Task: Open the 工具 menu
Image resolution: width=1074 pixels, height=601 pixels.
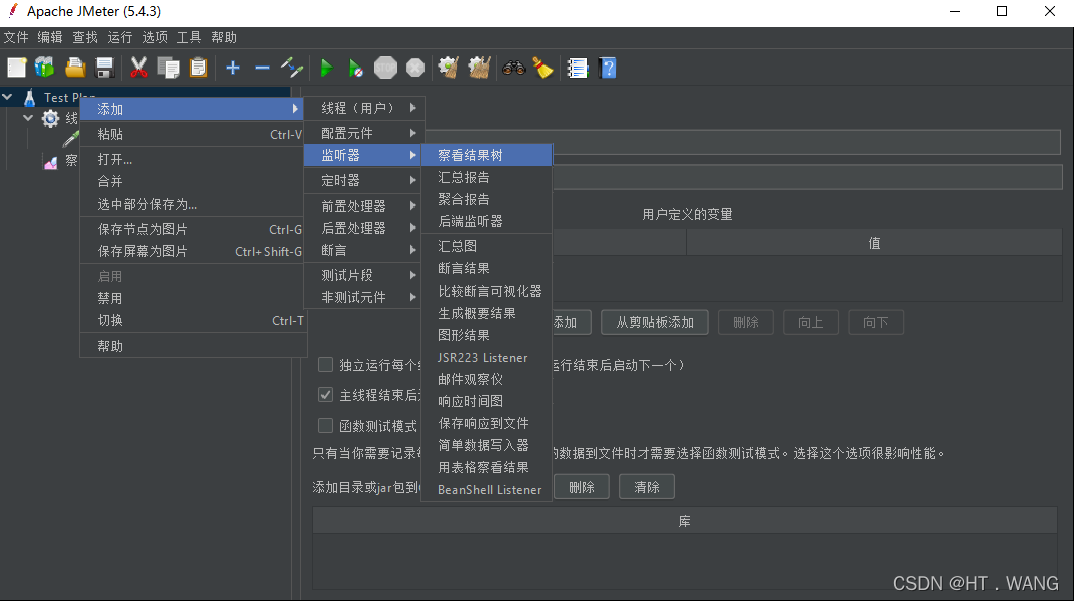Action: pyautogui.click(x=189, y=37)
